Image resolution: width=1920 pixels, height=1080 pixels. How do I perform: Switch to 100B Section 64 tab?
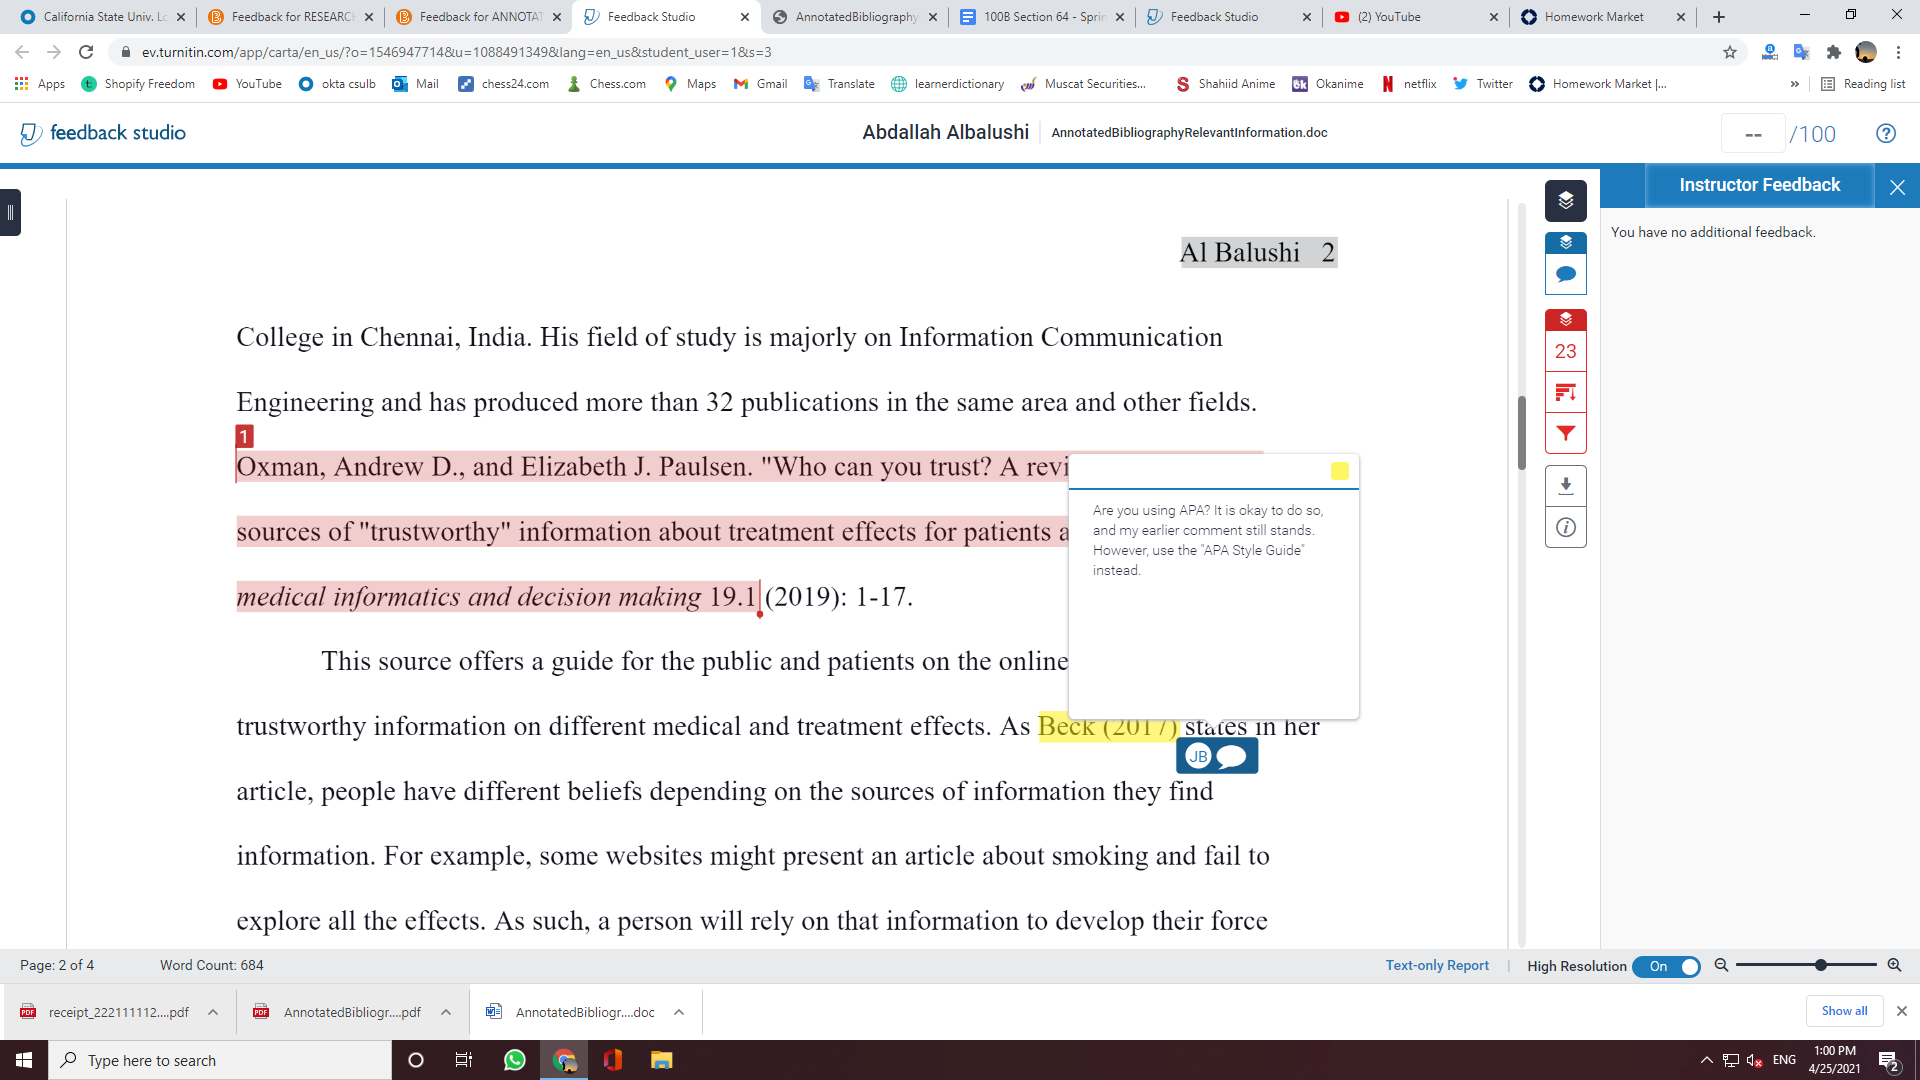point(1042,17)
